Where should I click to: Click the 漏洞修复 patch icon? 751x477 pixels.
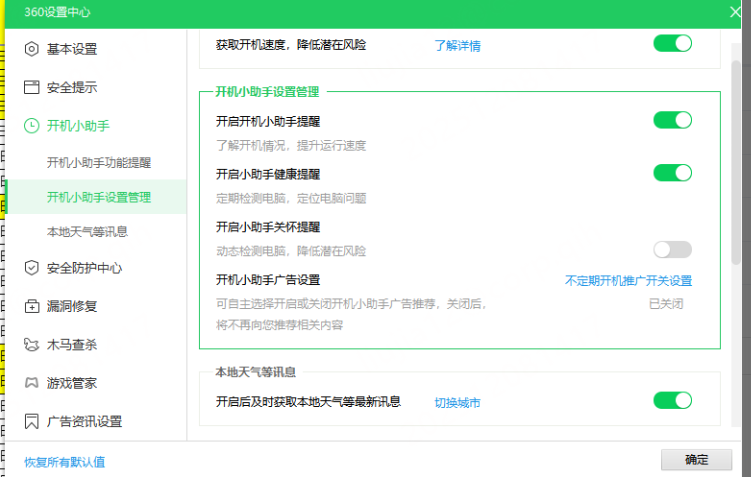coord(32,306)
